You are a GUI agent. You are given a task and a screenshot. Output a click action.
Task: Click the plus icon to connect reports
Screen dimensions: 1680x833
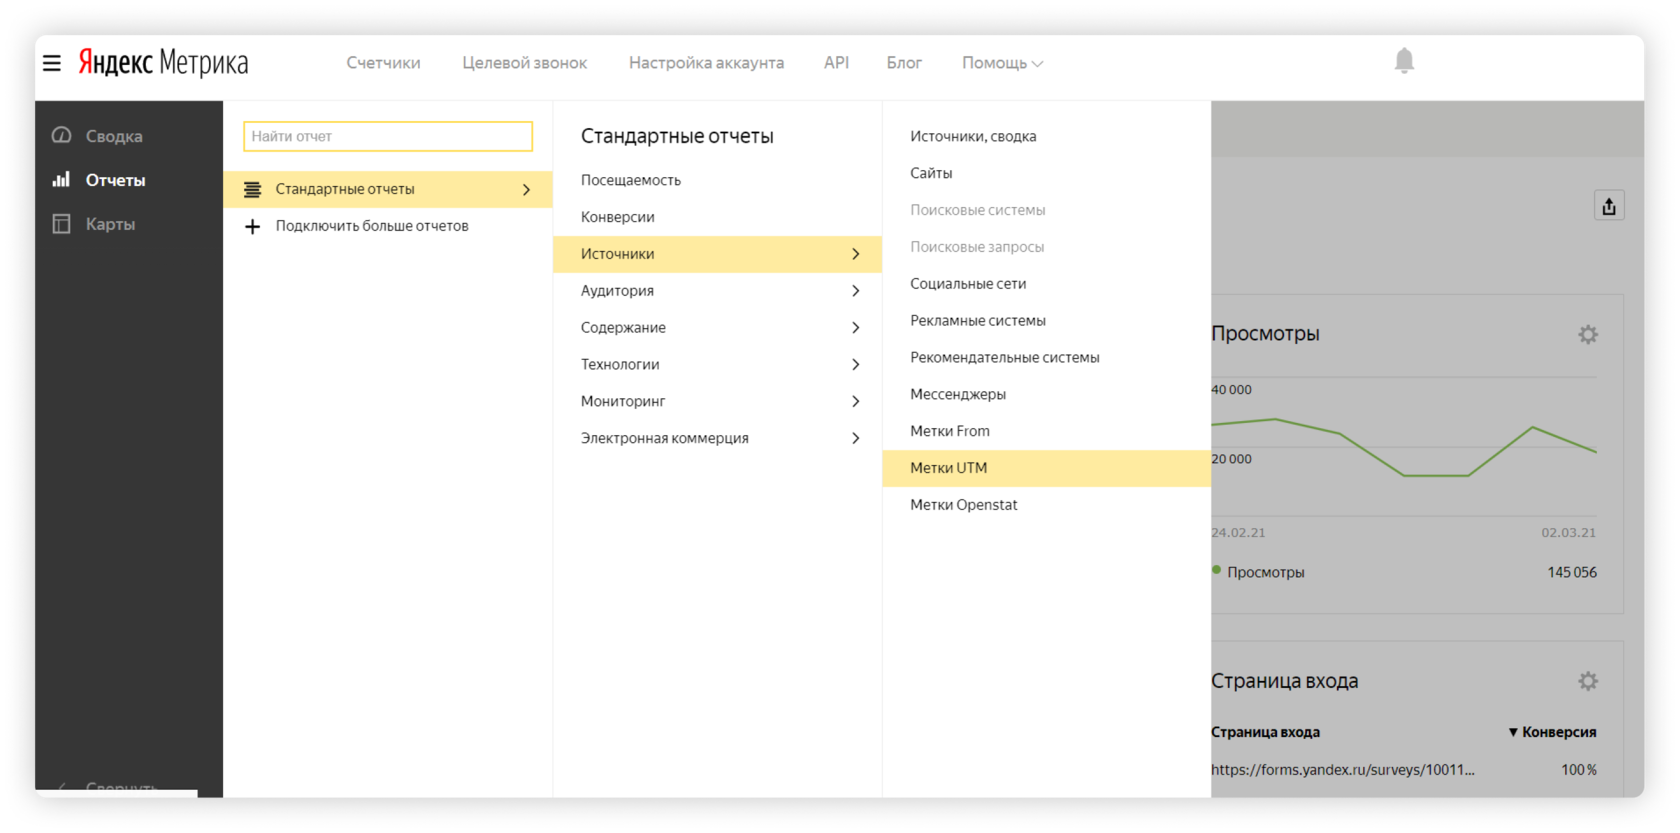[253, 227]
